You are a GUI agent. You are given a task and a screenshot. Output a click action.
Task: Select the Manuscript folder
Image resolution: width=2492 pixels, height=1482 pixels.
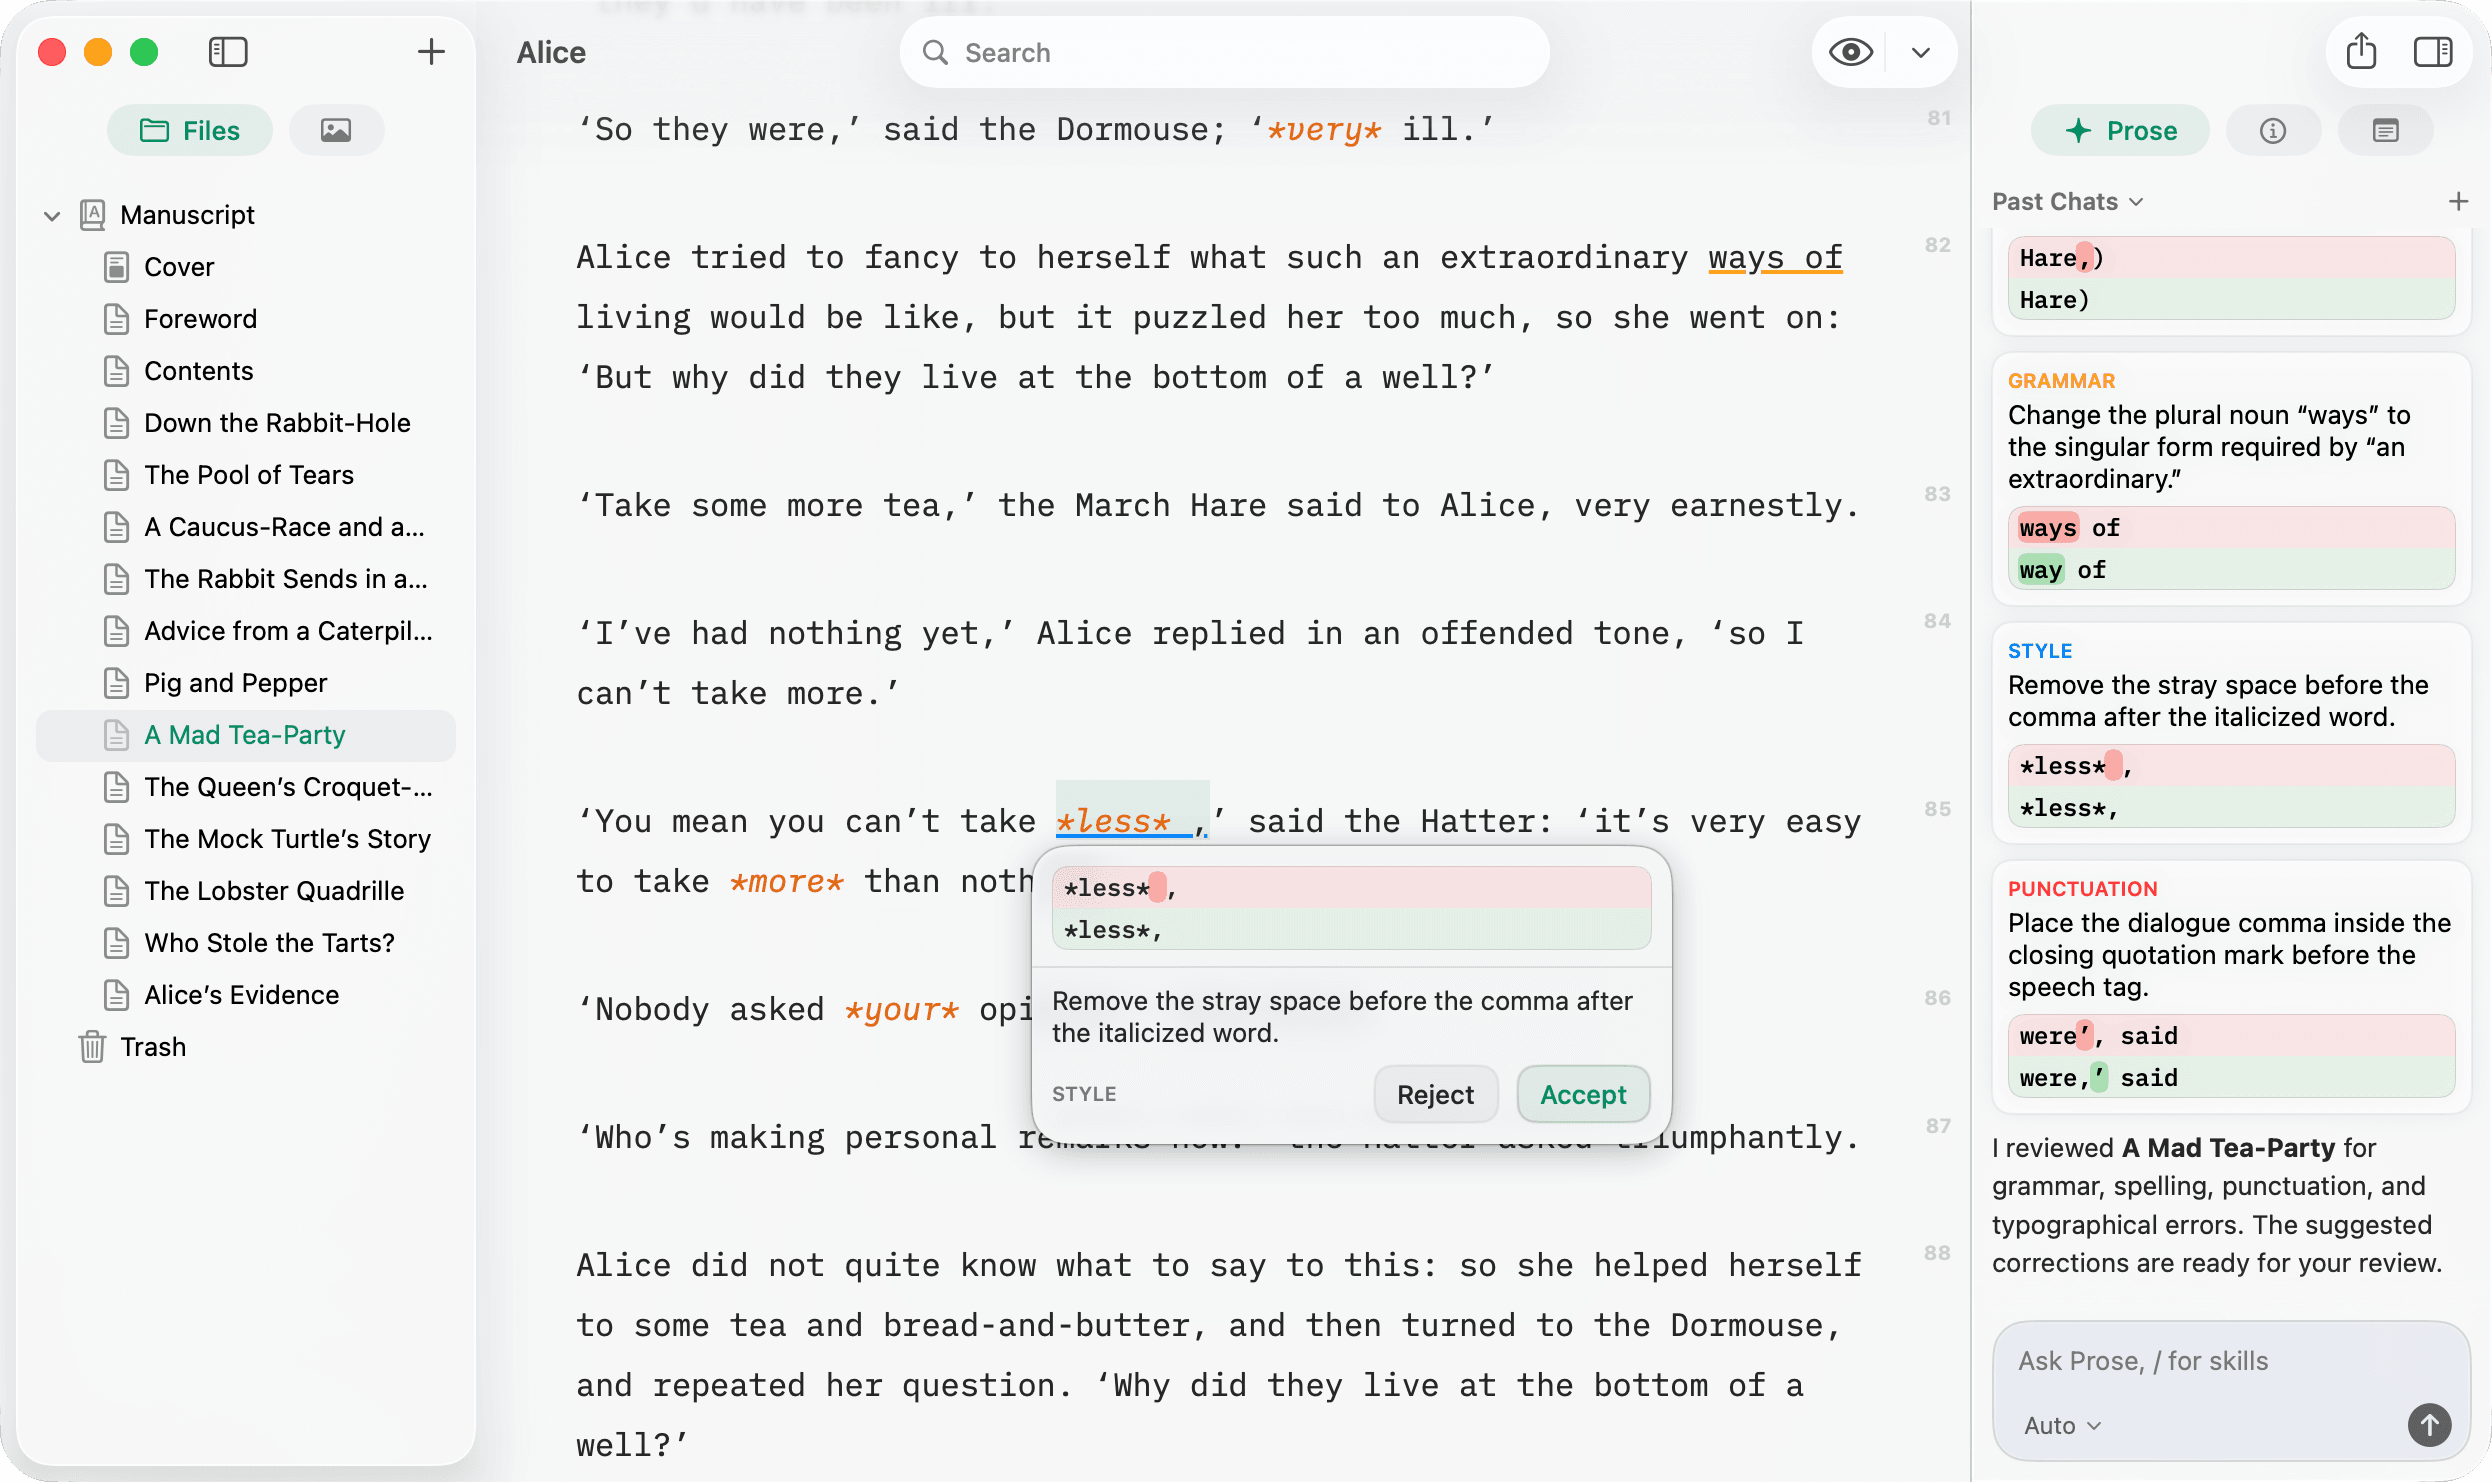pos(187,215)
